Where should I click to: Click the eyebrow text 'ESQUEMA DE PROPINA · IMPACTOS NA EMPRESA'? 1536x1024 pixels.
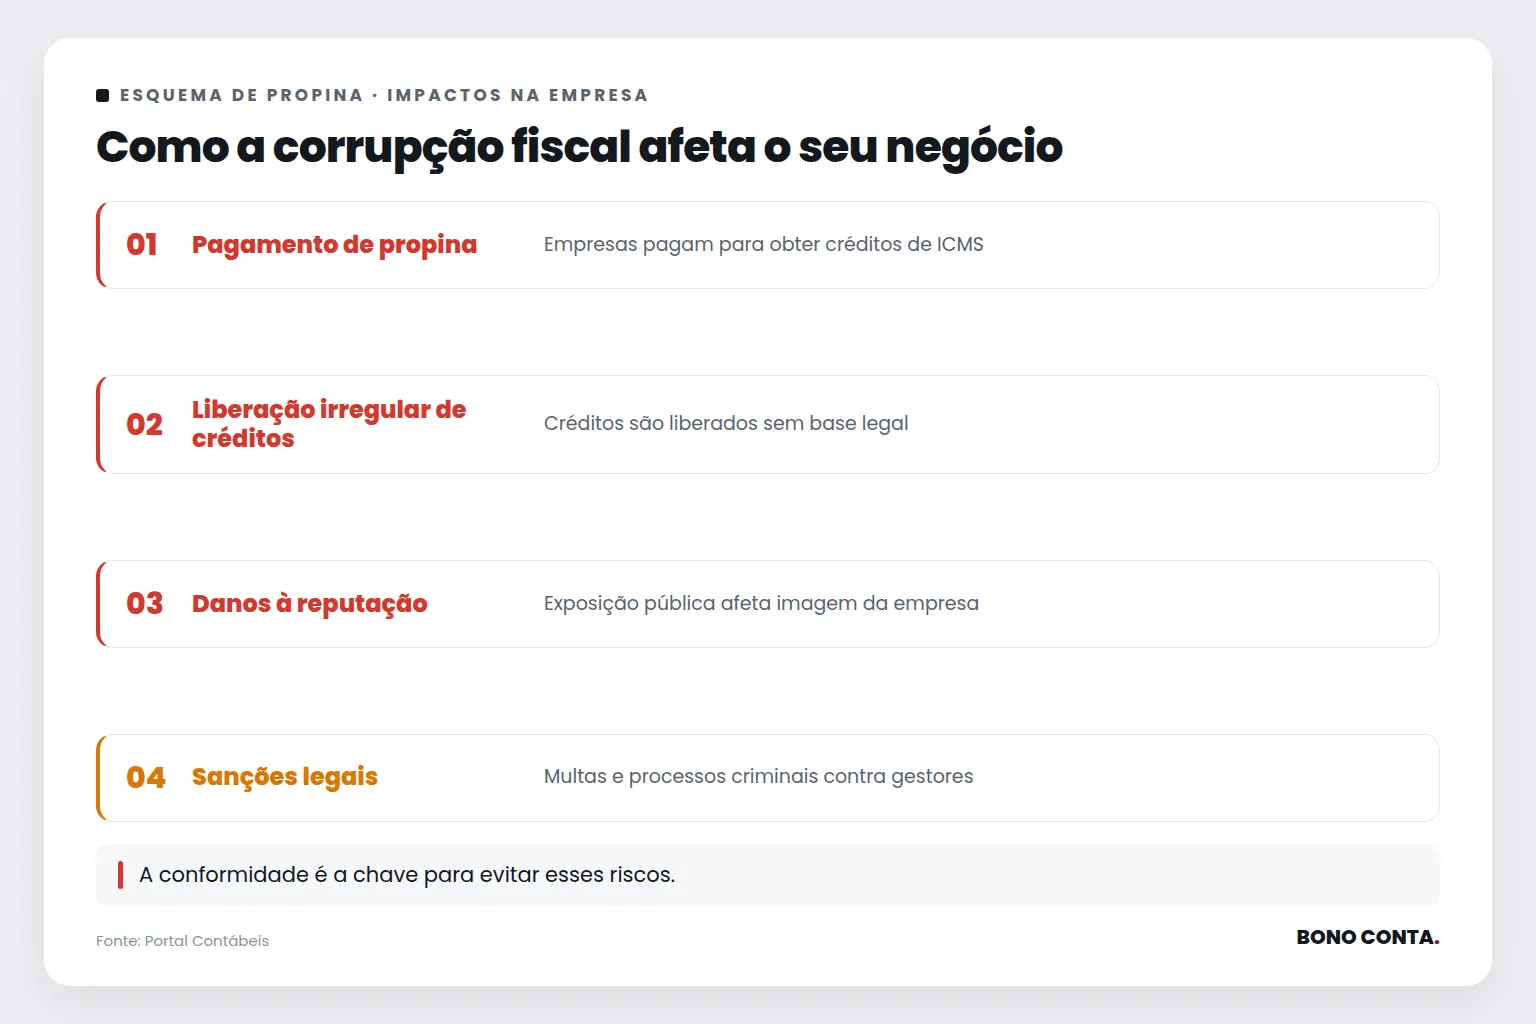(384, 95)
